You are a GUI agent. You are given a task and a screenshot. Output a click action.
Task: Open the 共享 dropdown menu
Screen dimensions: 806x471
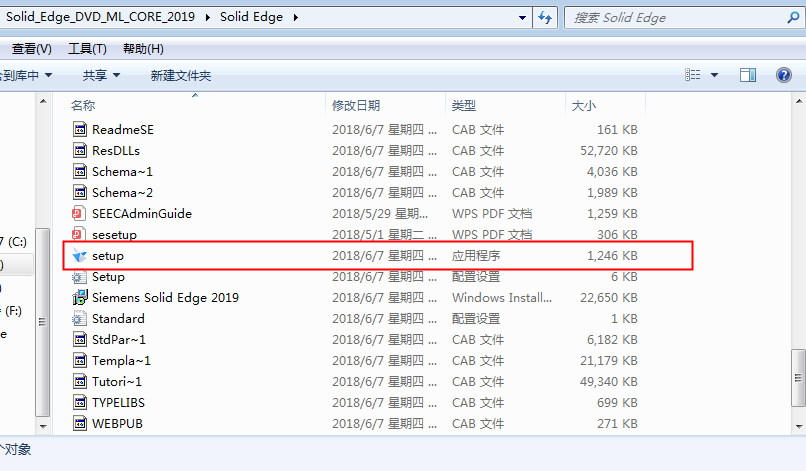[x=101, y=75]
